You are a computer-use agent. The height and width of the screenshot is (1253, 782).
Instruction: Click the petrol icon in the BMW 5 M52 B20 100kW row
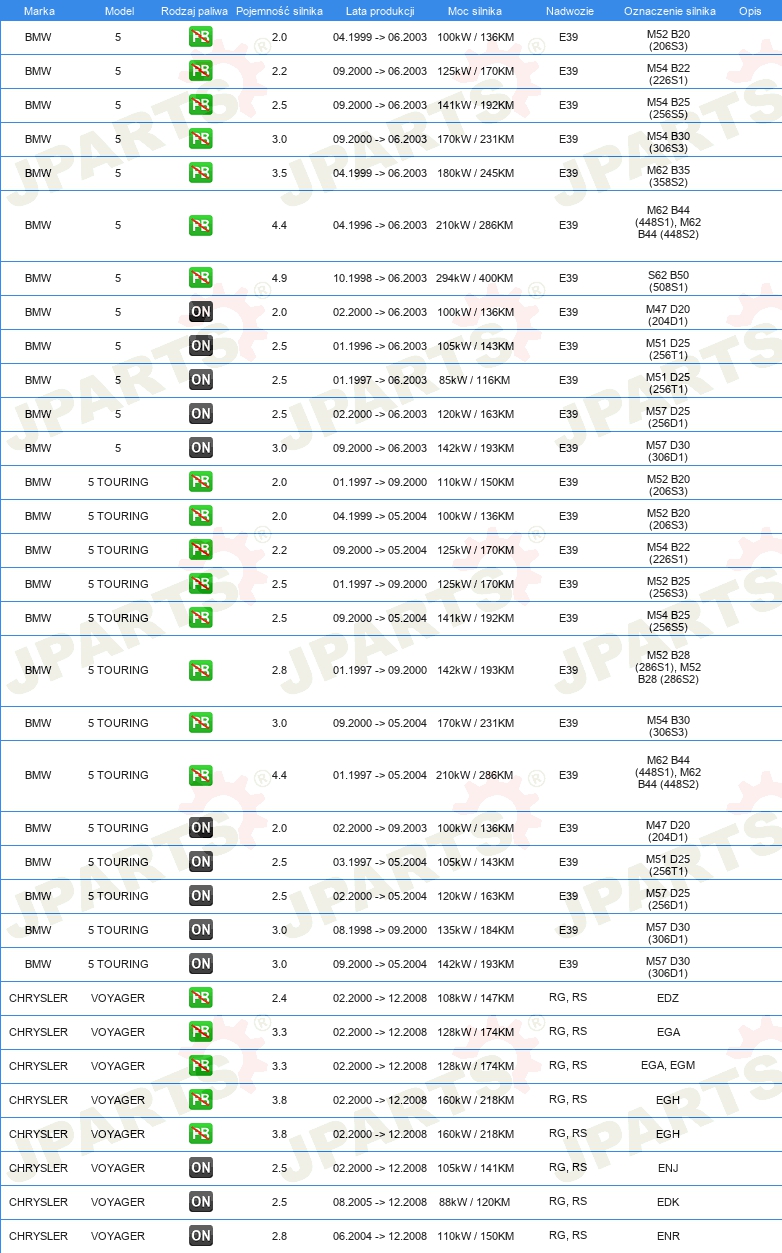(x=200, y=37)
